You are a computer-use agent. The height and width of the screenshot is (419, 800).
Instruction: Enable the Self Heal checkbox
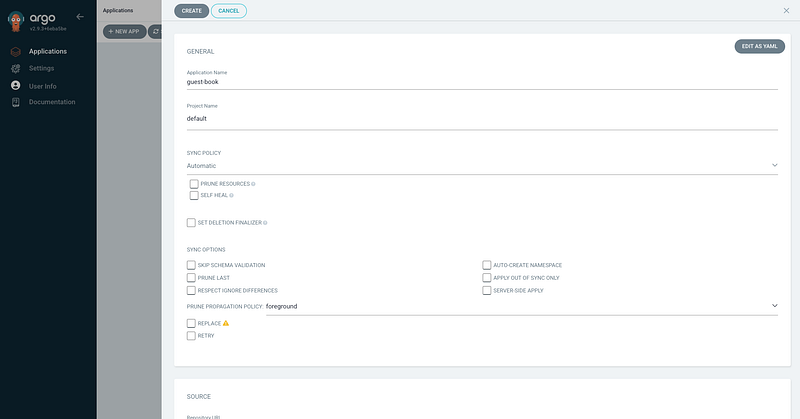tap(194, 195)
